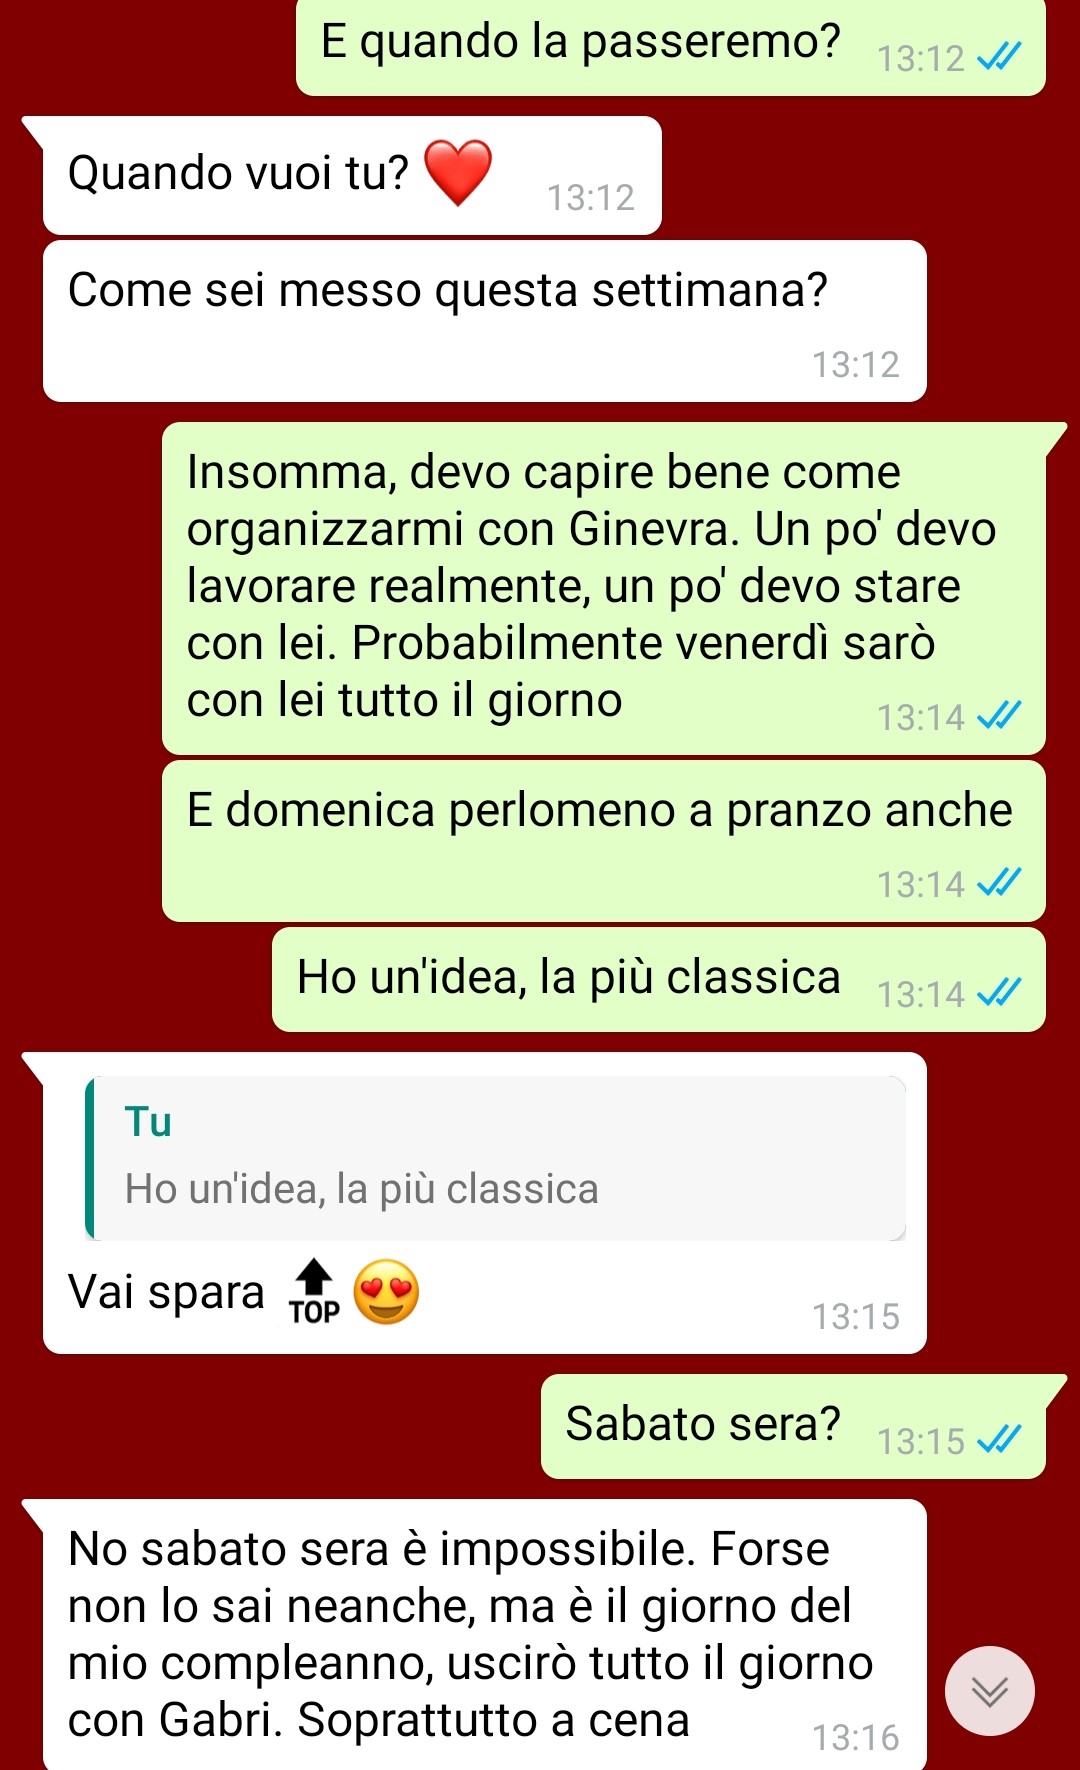This screenshot has height=1770, width=1080.
Task: Select the 'Sabato sera?' sent message
Action: coord(793,1426)
